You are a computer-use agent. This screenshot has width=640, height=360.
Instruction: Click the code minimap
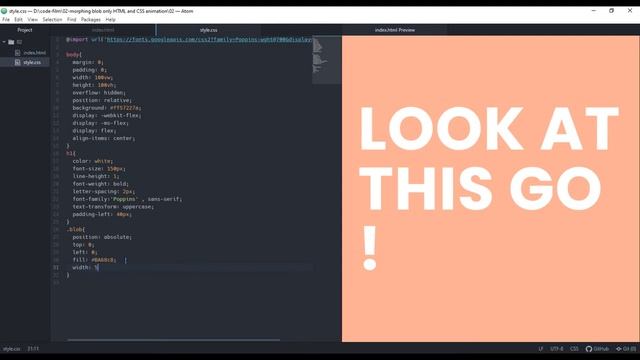click(327, 60)
